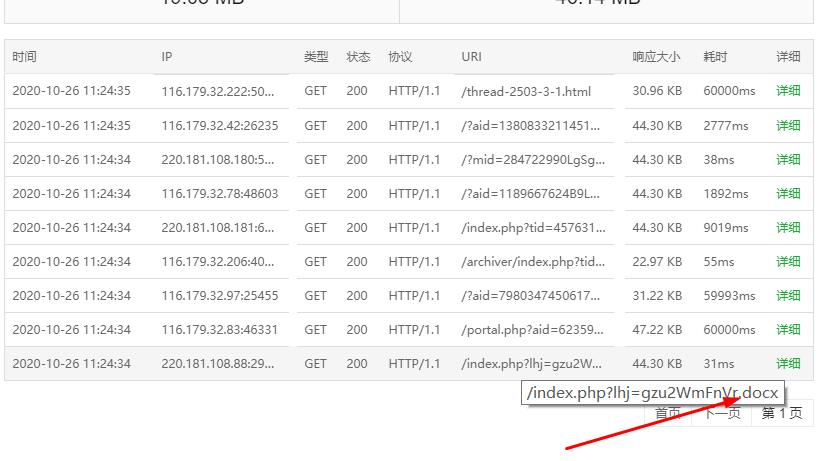Select URI /index.php?tid=457631... cell
The height and width of the screenshot is (461, 819).
533,228
